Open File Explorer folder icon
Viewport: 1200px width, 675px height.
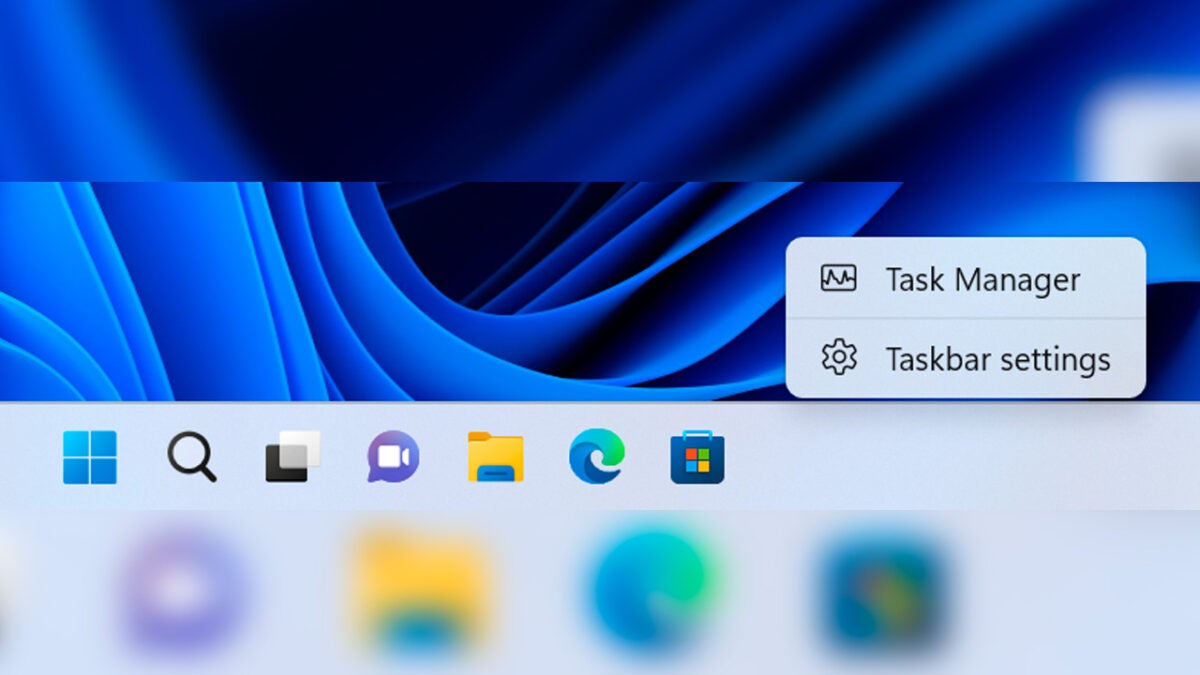tap(496, 457)
